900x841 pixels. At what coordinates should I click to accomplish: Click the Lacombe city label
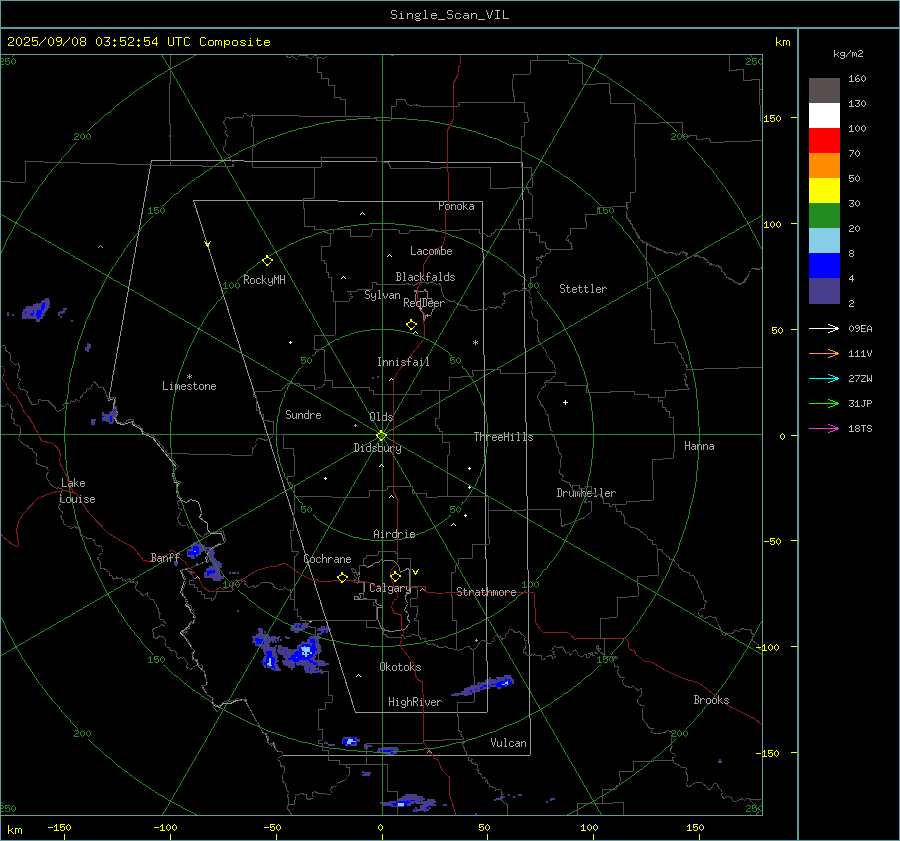pyautogui.click(x=431, y=251)
